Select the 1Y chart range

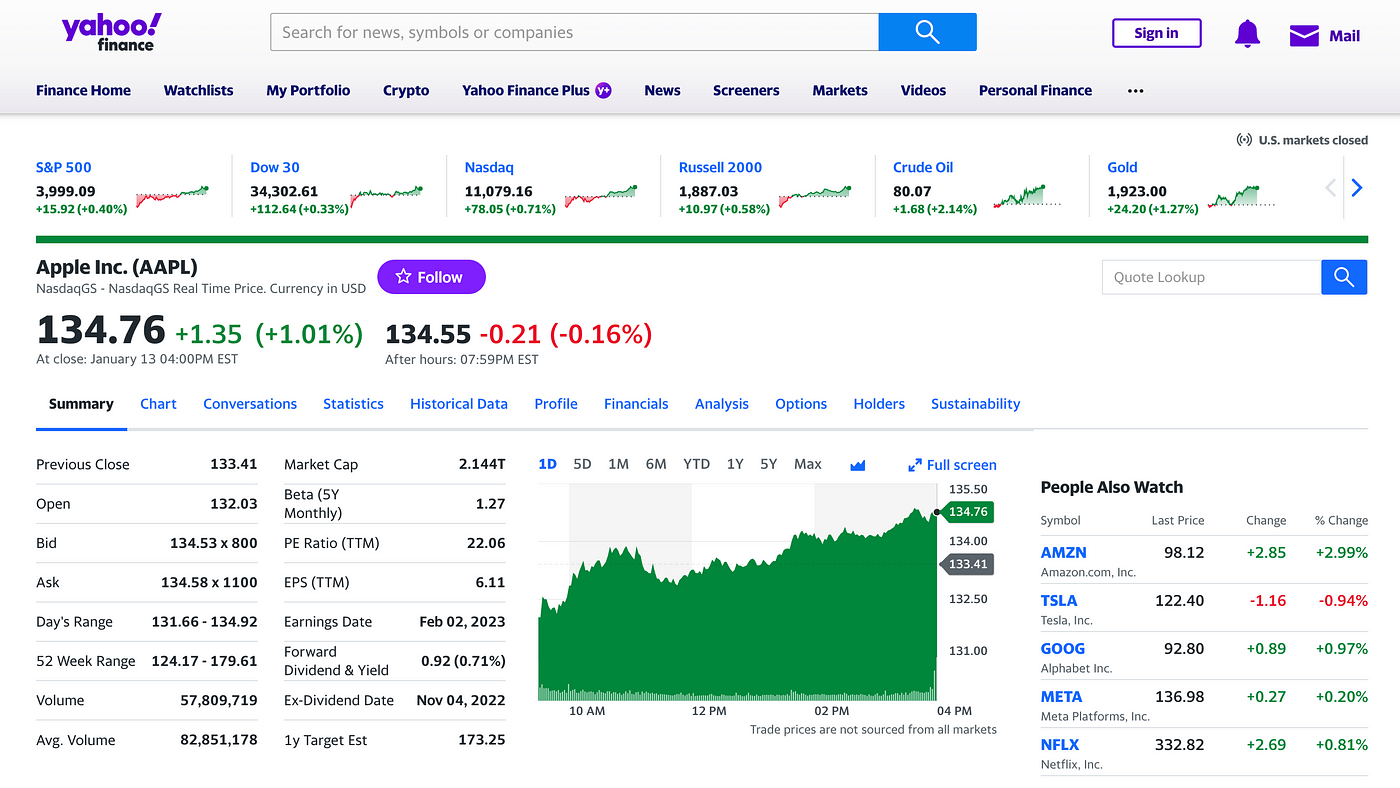click(x=735, y=464)
